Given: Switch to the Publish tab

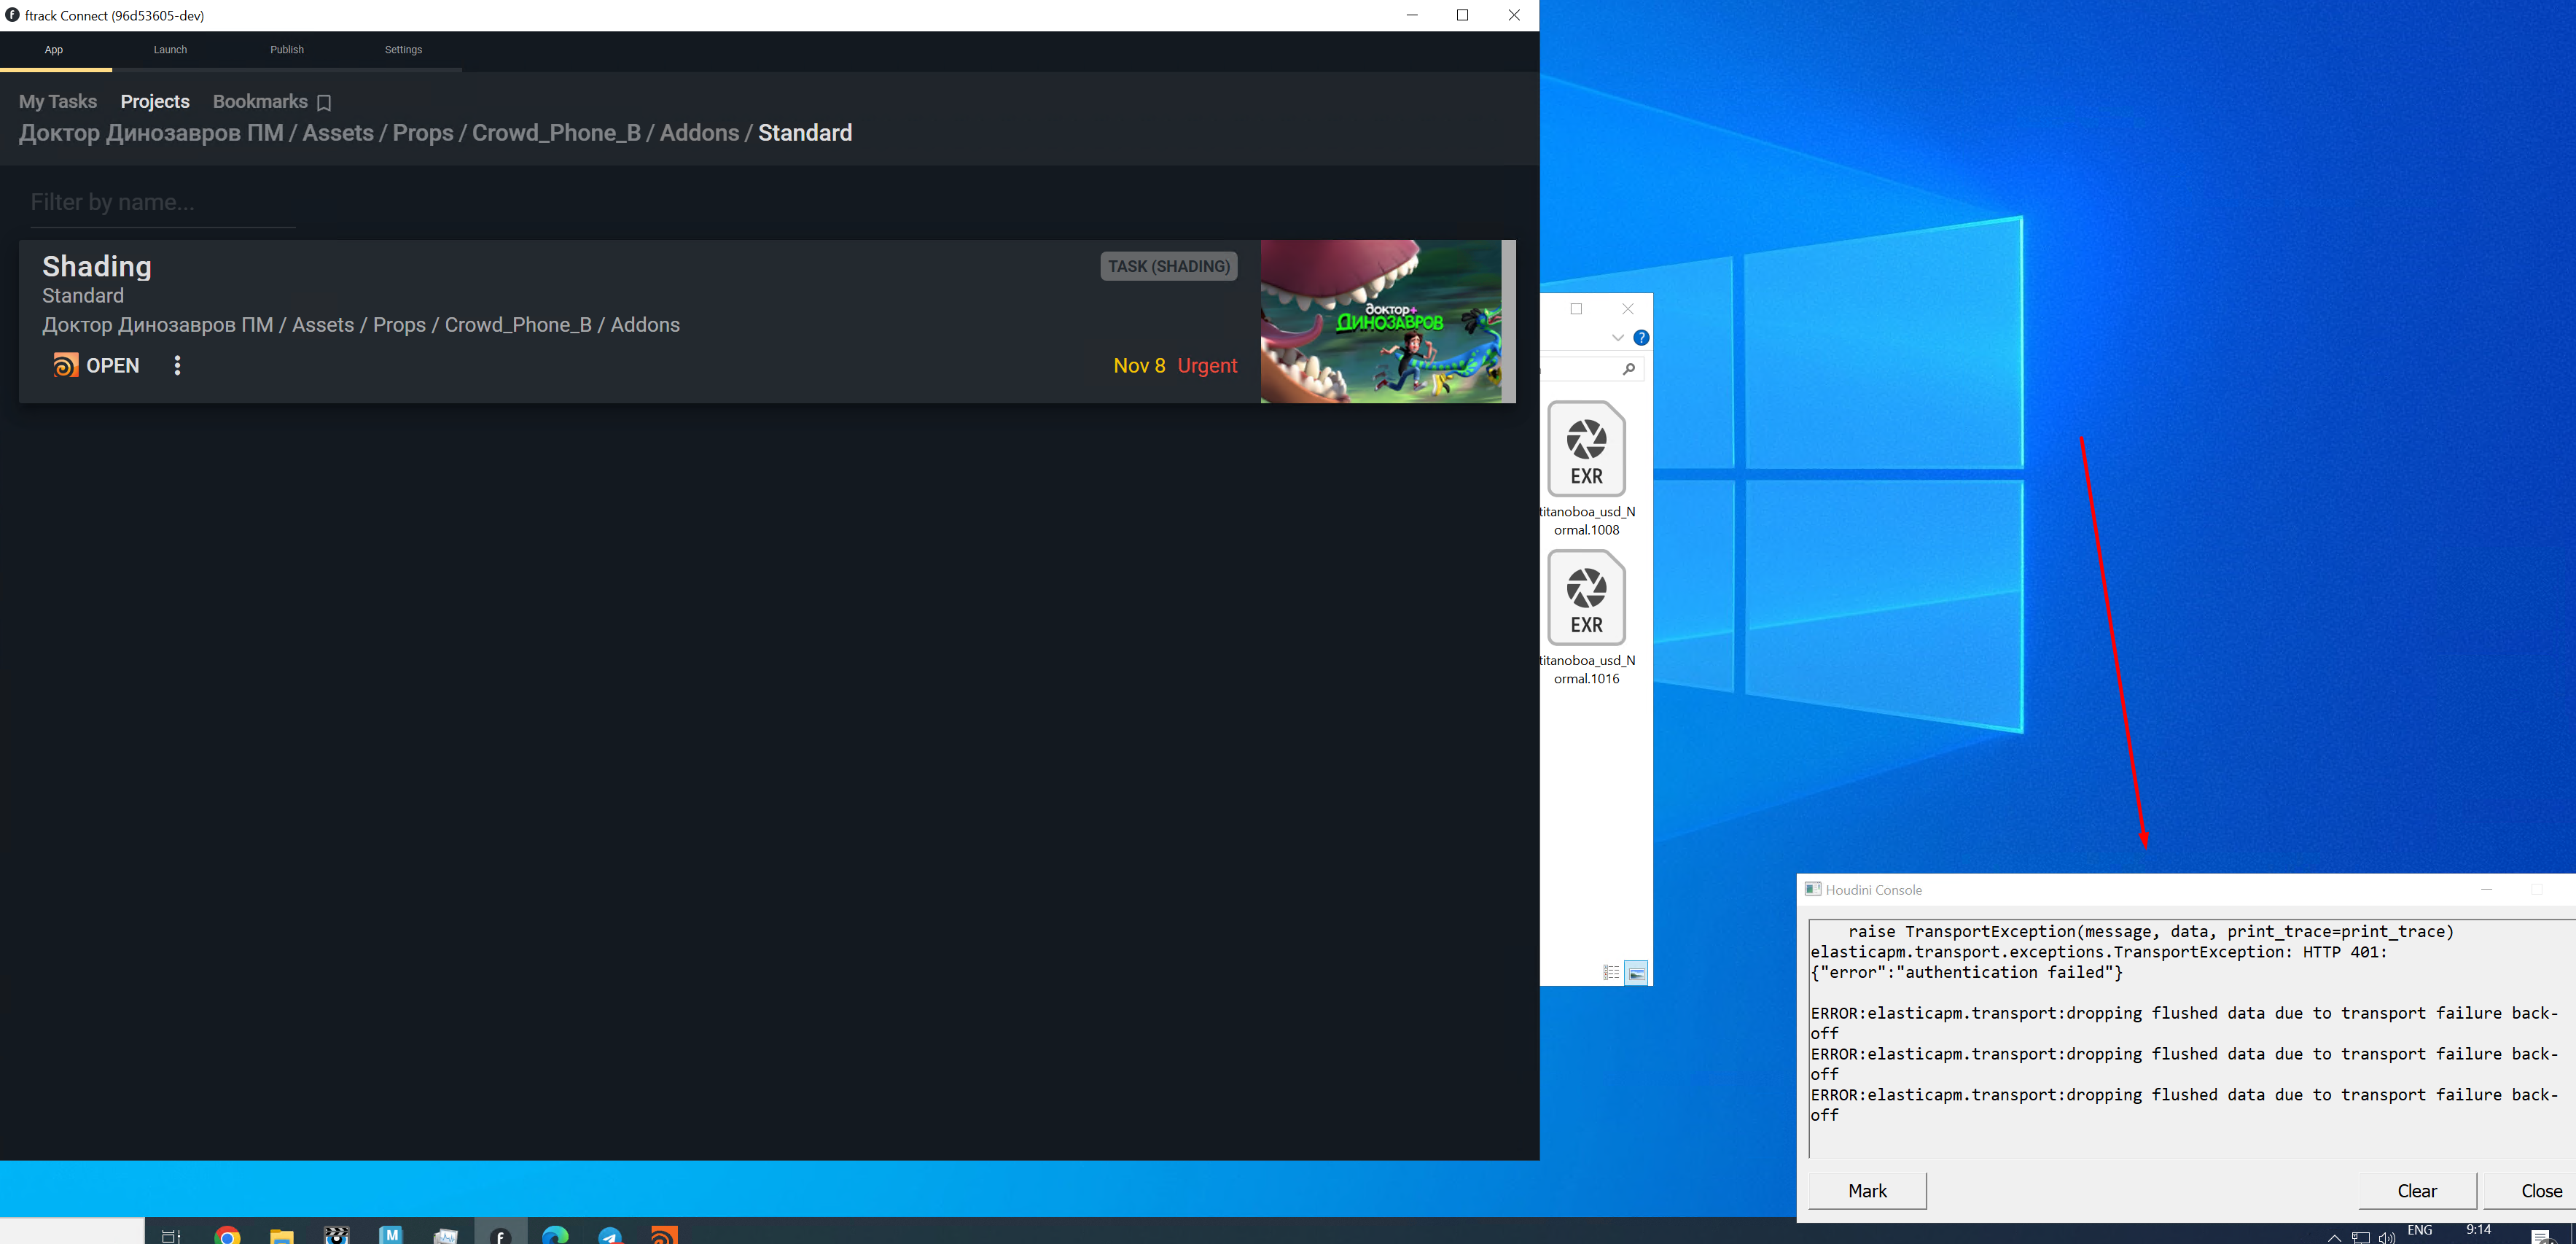Looking at the screenshot, I should coord(287,50).
